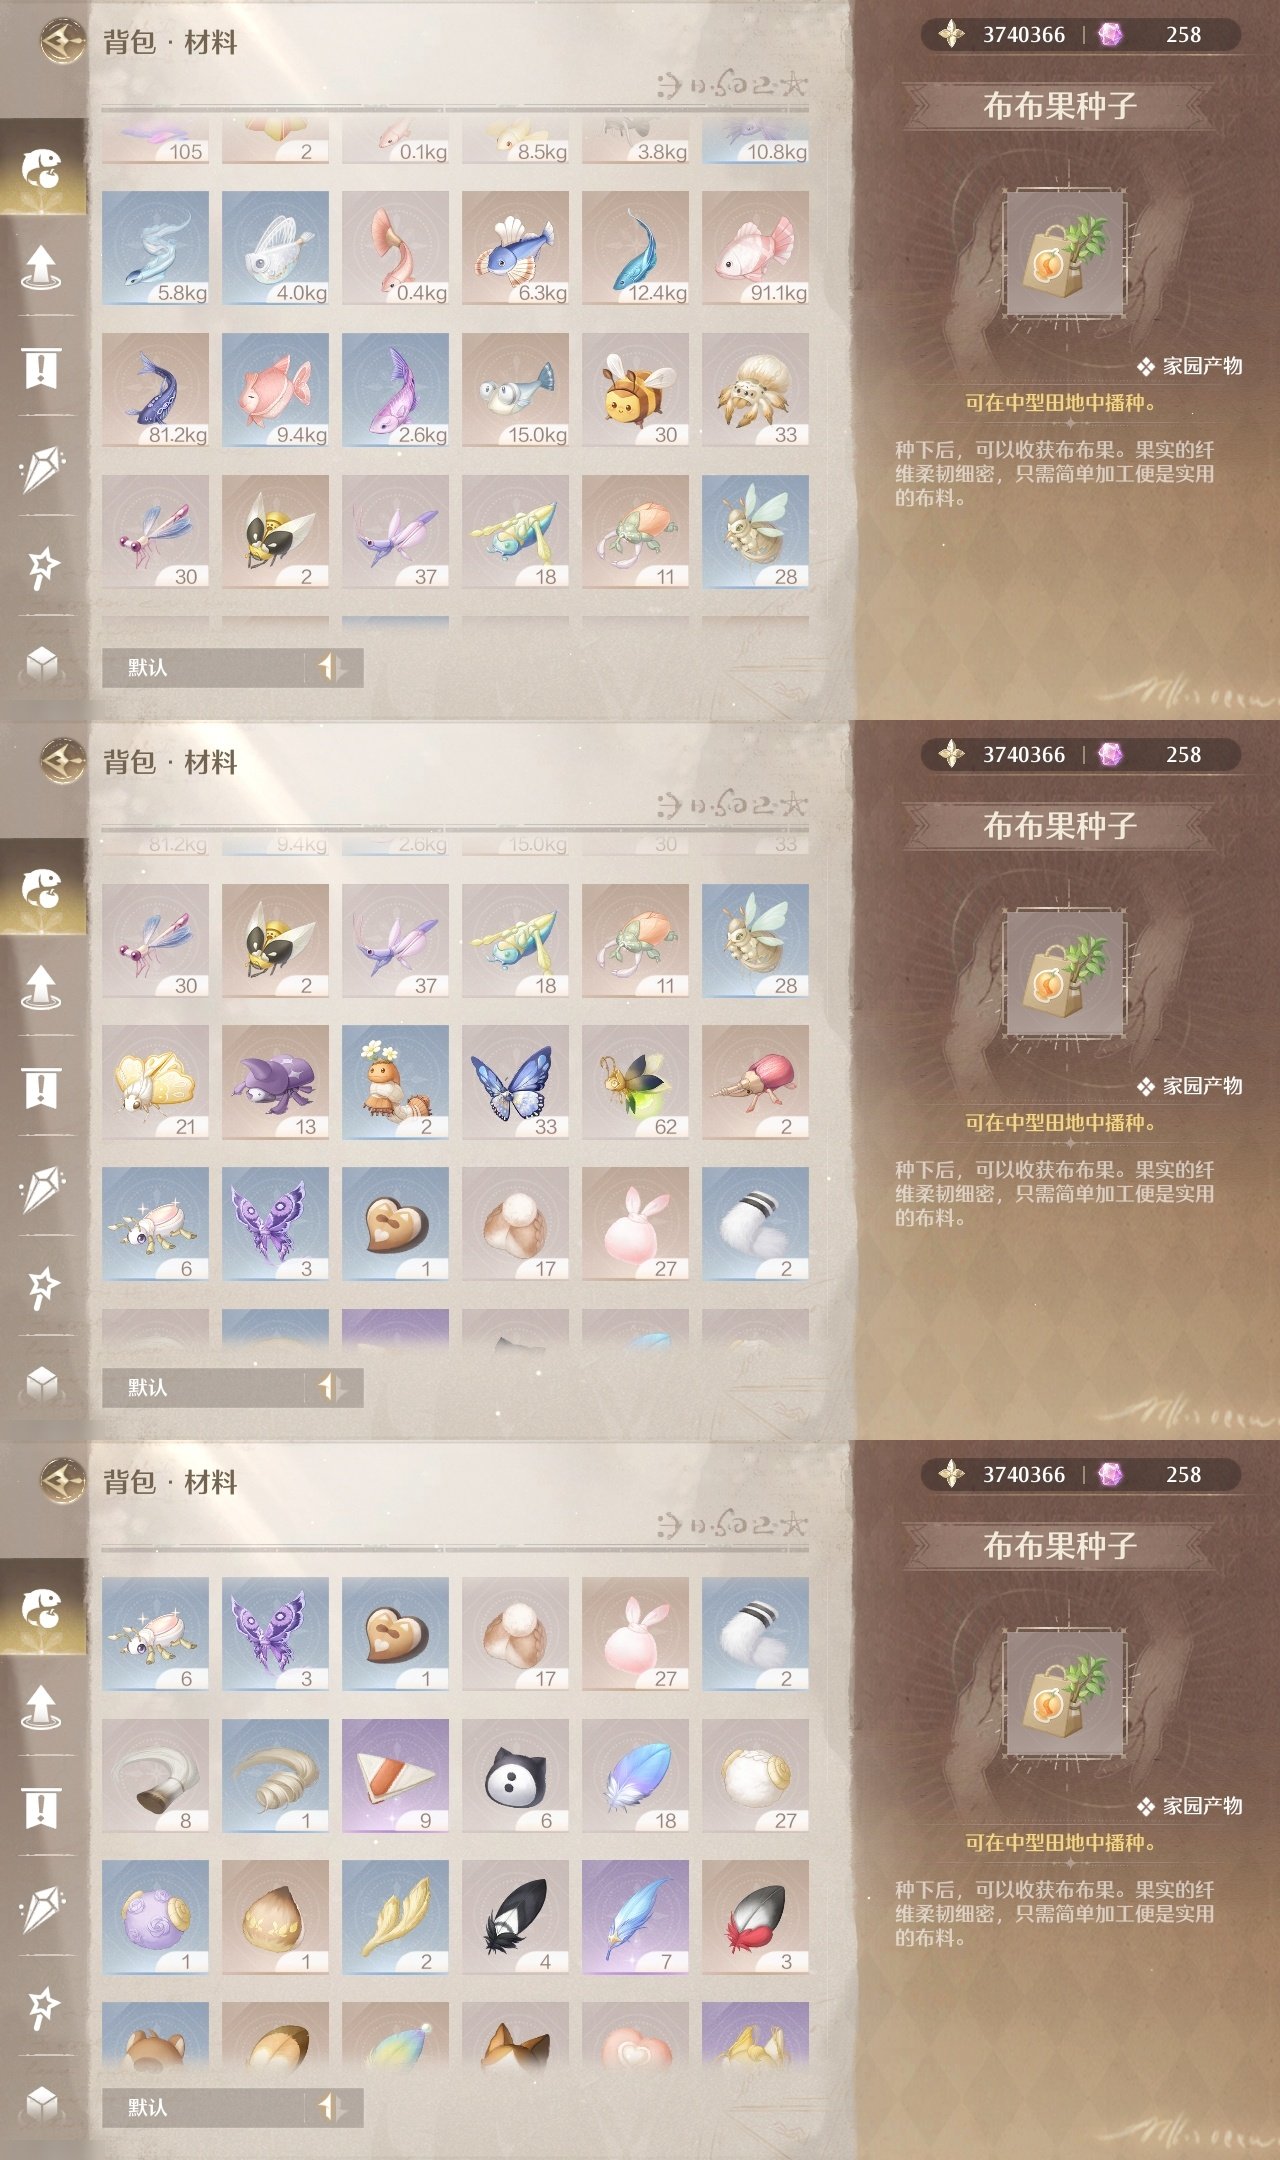Select the red and black feather with count 3
Screen dimensions: 1280x2160
click(755, 1917)
